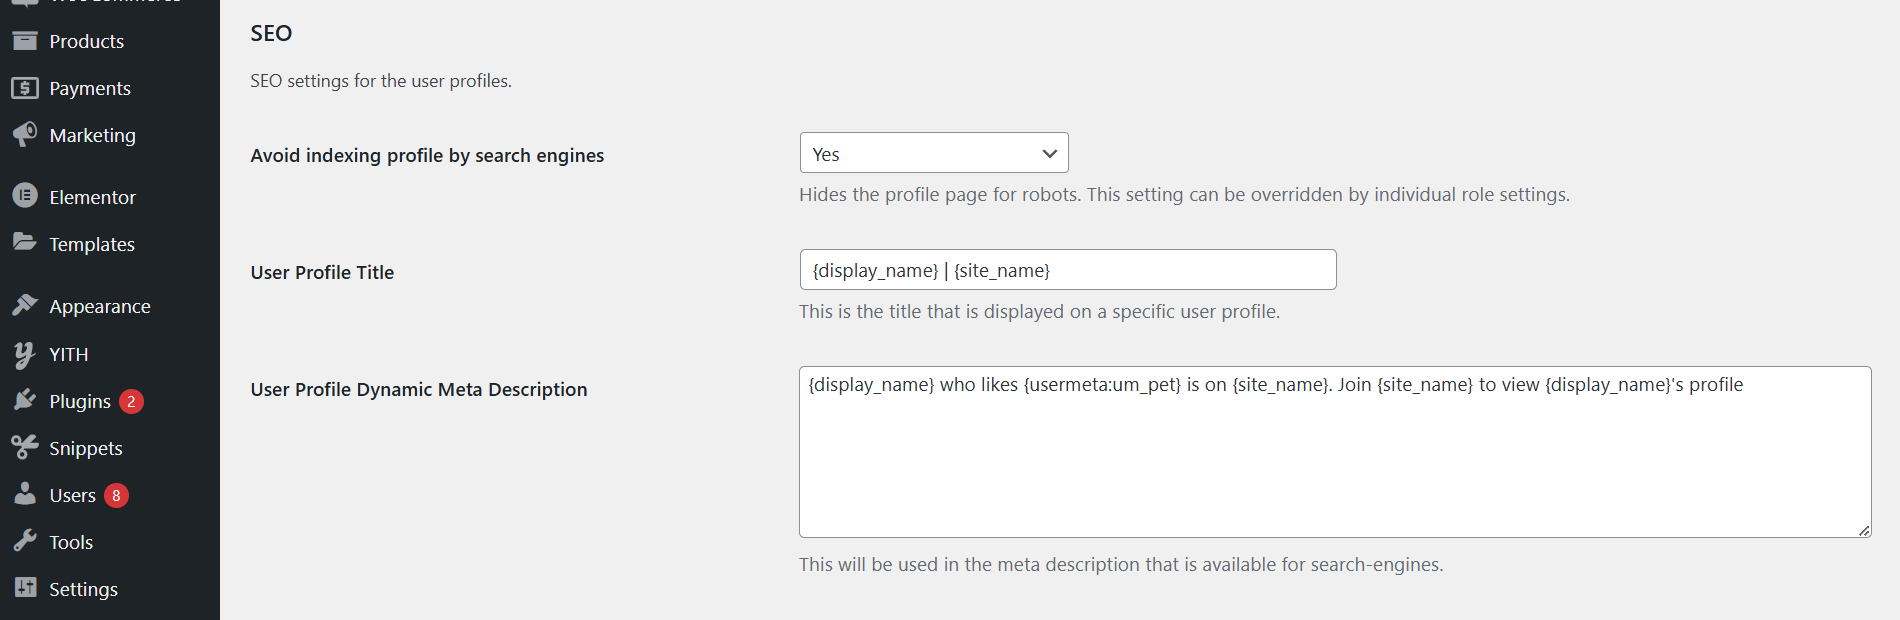The width and height of the screenshot is (1900, 620).
Task: Click the User Profile Title input field
Action: pyautogui.click(x=1067, y=270)
